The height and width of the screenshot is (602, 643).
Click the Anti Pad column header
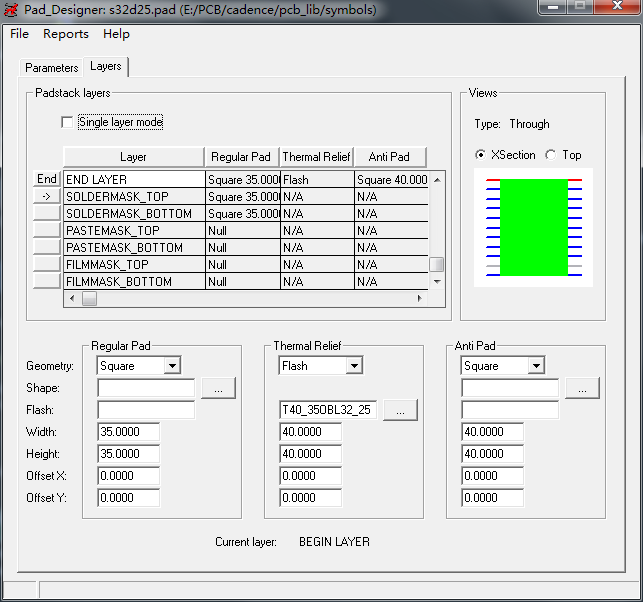[x=390, y=157]
